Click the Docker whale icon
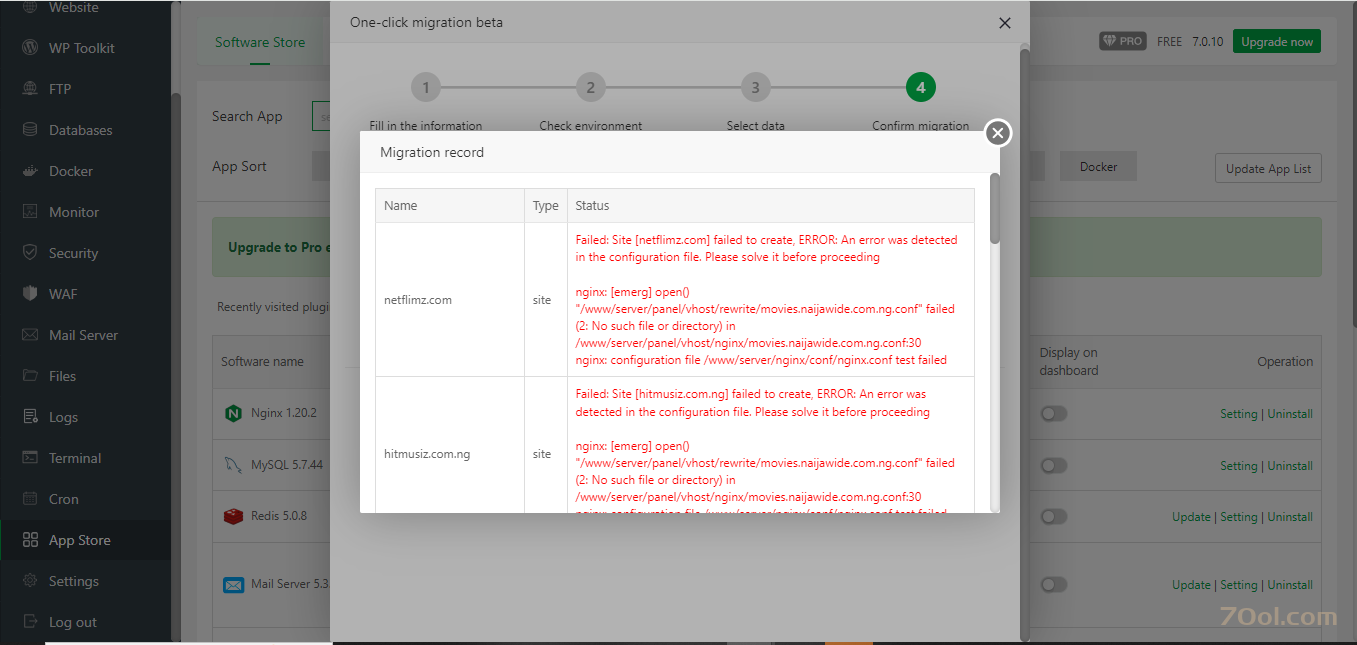Image resolution: width=1357 pixels, height=645 pixels. (30, 171)
